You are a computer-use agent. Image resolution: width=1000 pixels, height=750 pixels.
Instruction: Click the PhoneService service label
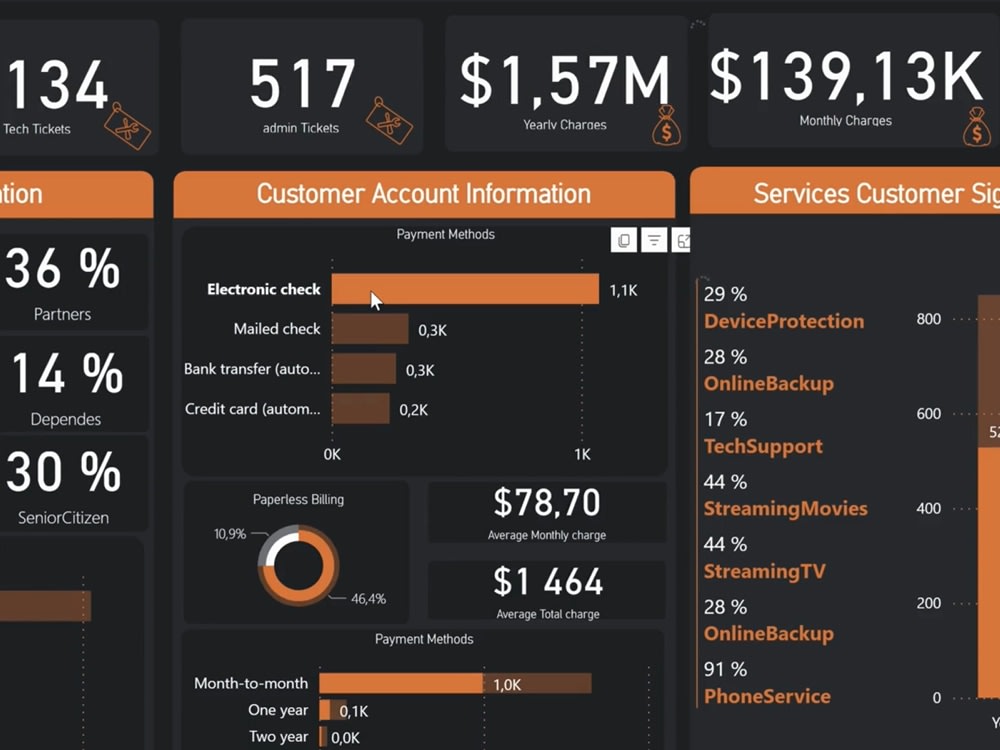tap(767, 696)
